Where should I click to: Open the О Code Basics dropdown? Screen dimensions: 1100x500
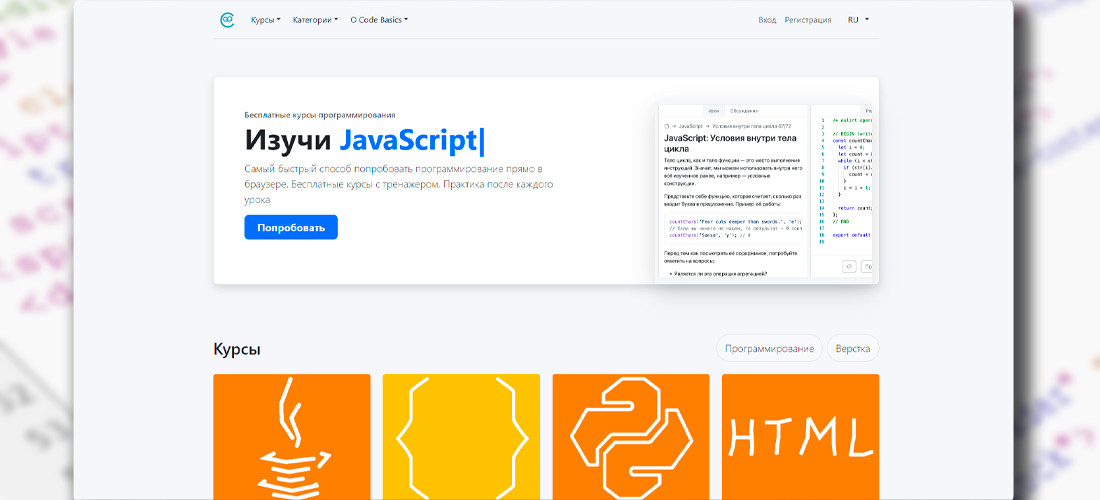(379, 20)
